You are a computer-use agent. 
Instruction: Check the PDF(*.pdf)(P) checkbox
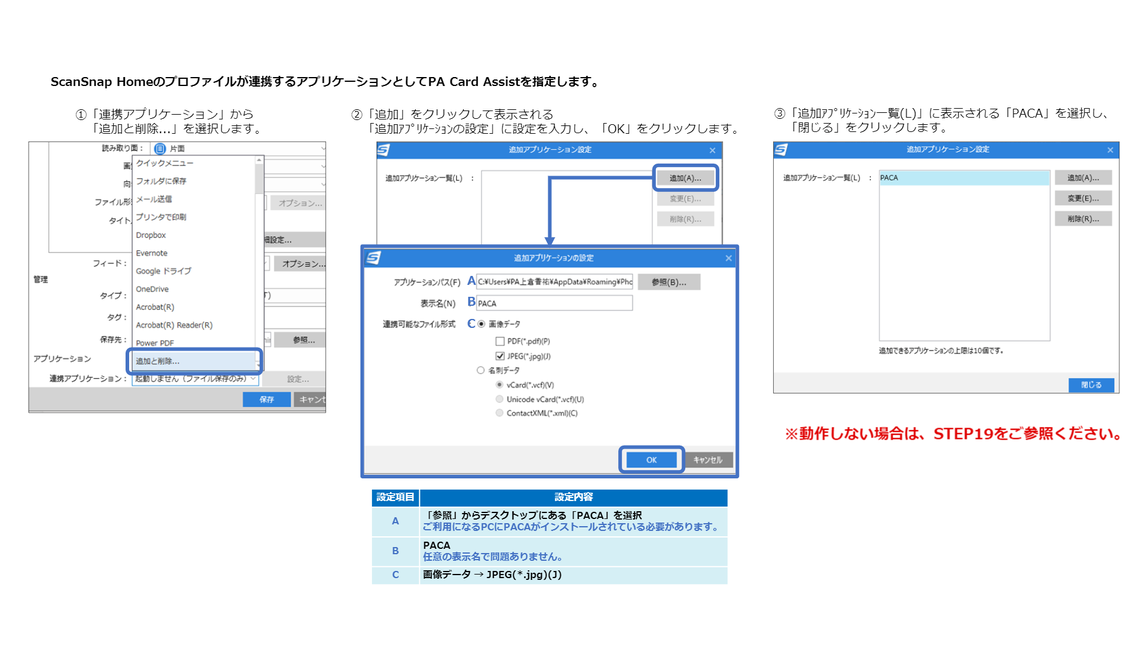[500, 341]
